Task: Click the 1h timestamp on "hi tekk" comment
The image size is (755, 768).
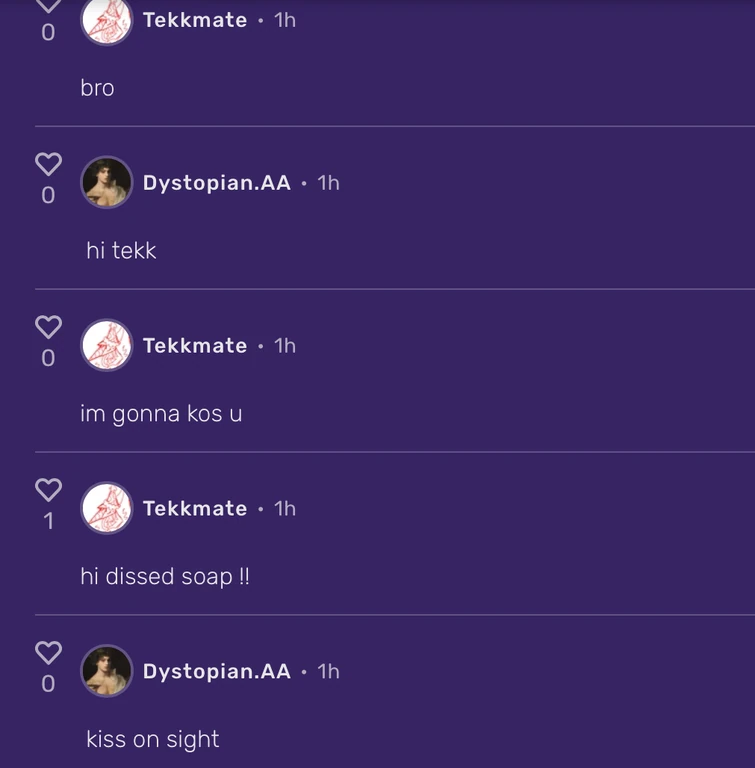Action: [x=328, y=183]
